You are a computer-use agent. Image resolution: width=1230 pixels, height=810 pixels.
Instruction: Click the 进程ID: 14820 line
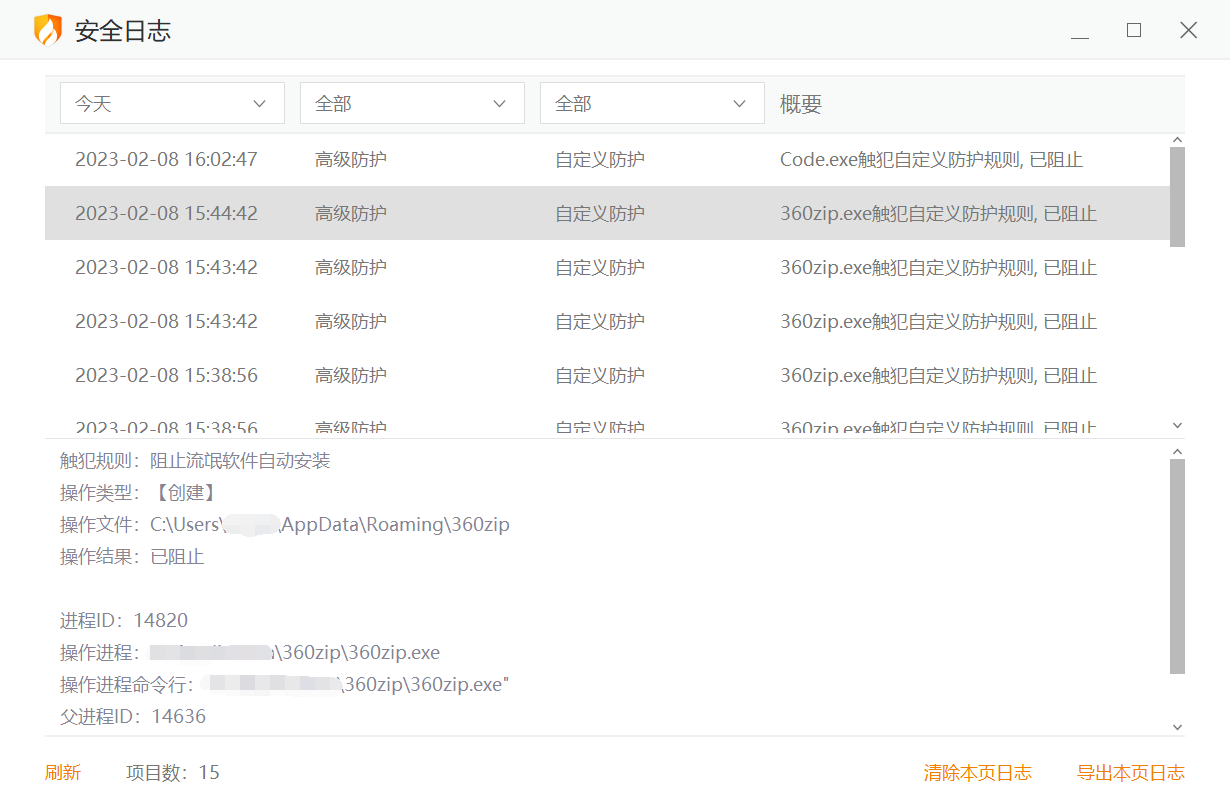(124, 621)
